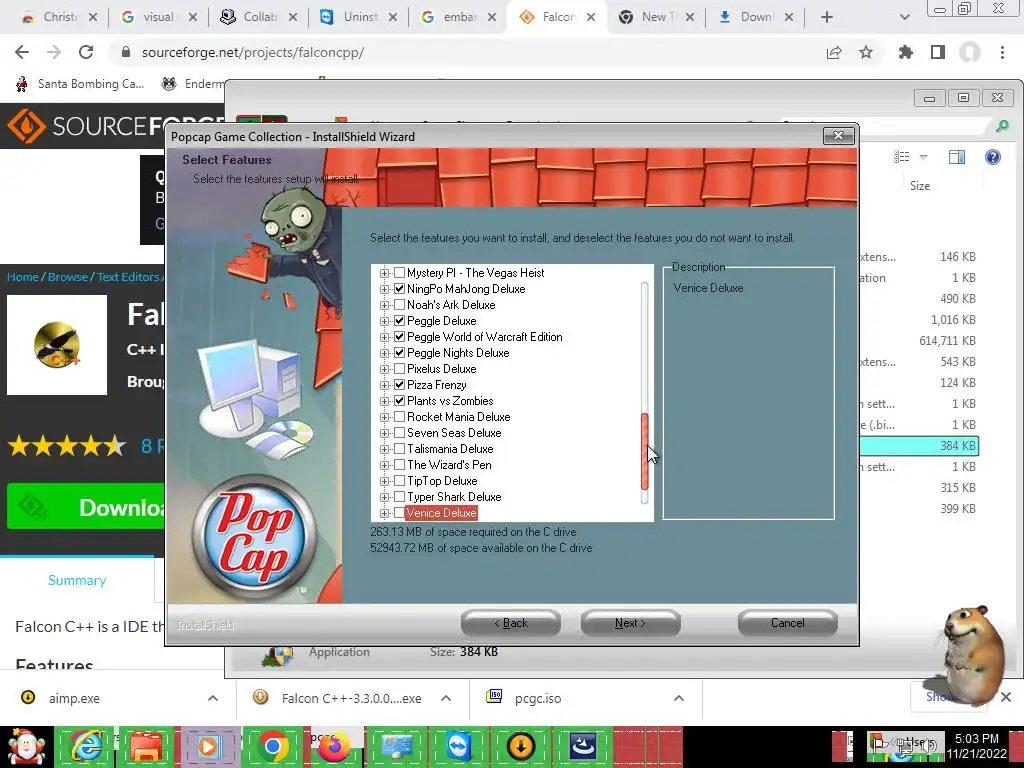
Task: Change Explorer view layout icon
Action: tap(902, 157)
